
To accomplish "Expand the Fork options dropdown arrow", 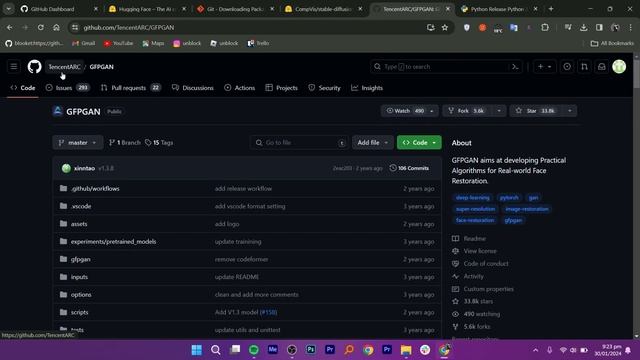I will 499,111.
